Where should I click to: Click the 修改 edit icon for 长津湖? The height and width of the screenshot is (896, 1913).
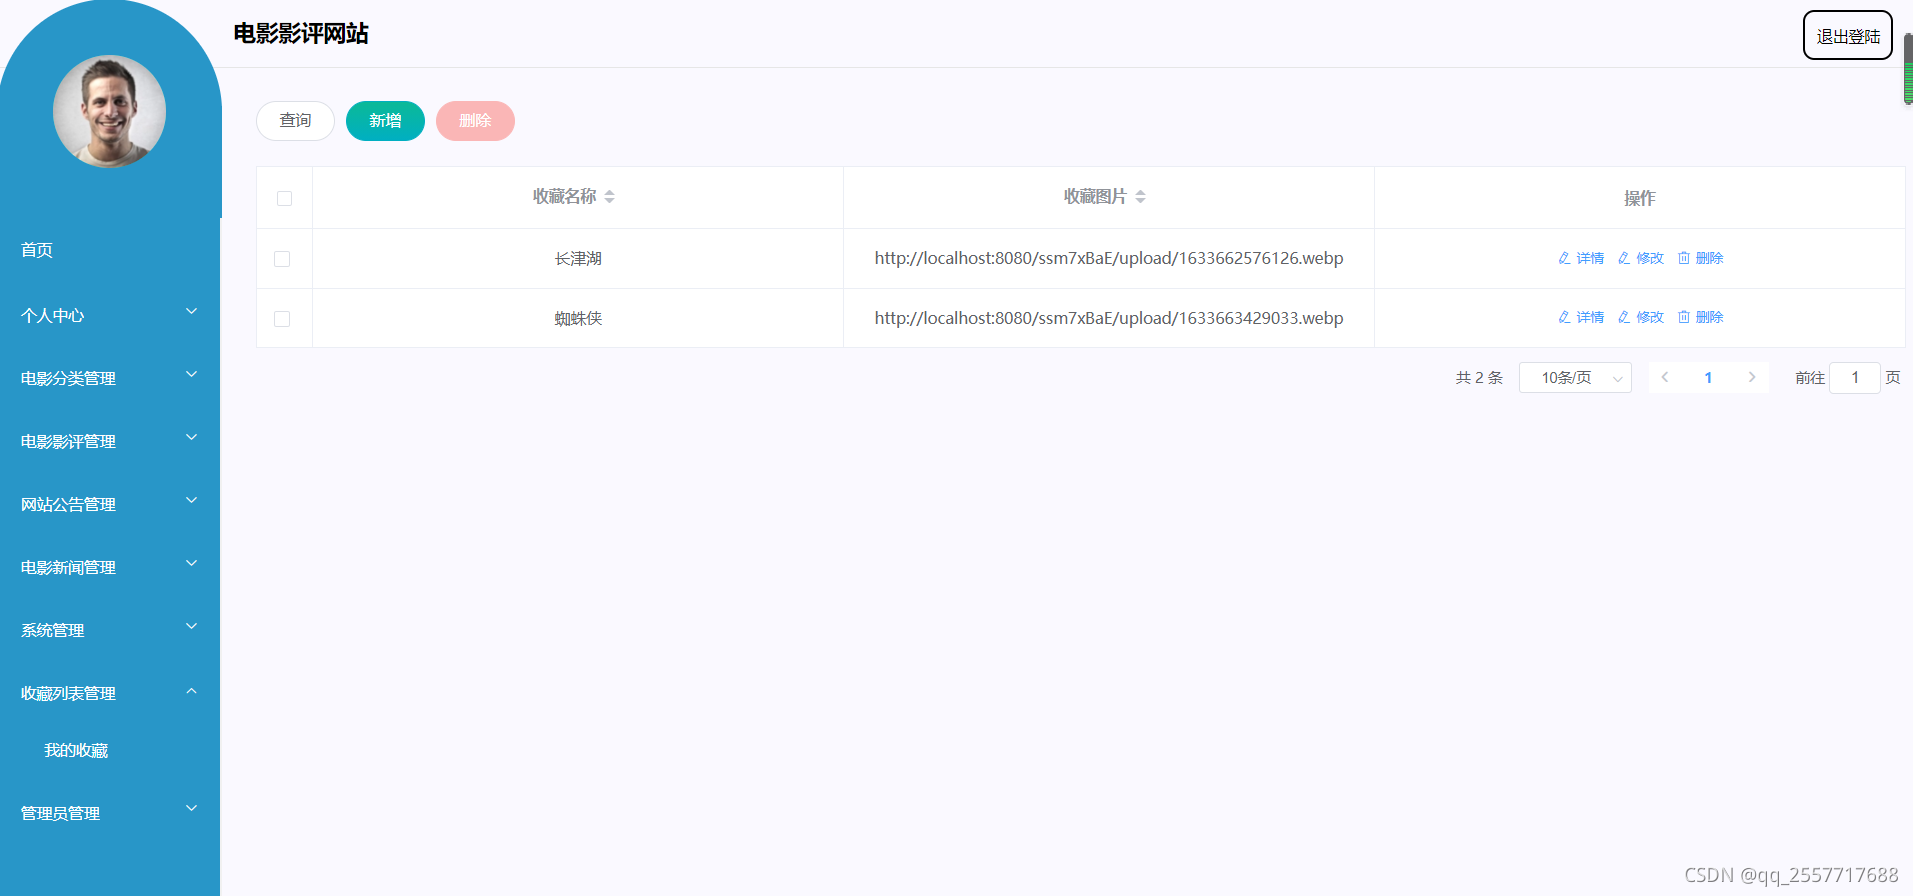(x=1624, y=258)
